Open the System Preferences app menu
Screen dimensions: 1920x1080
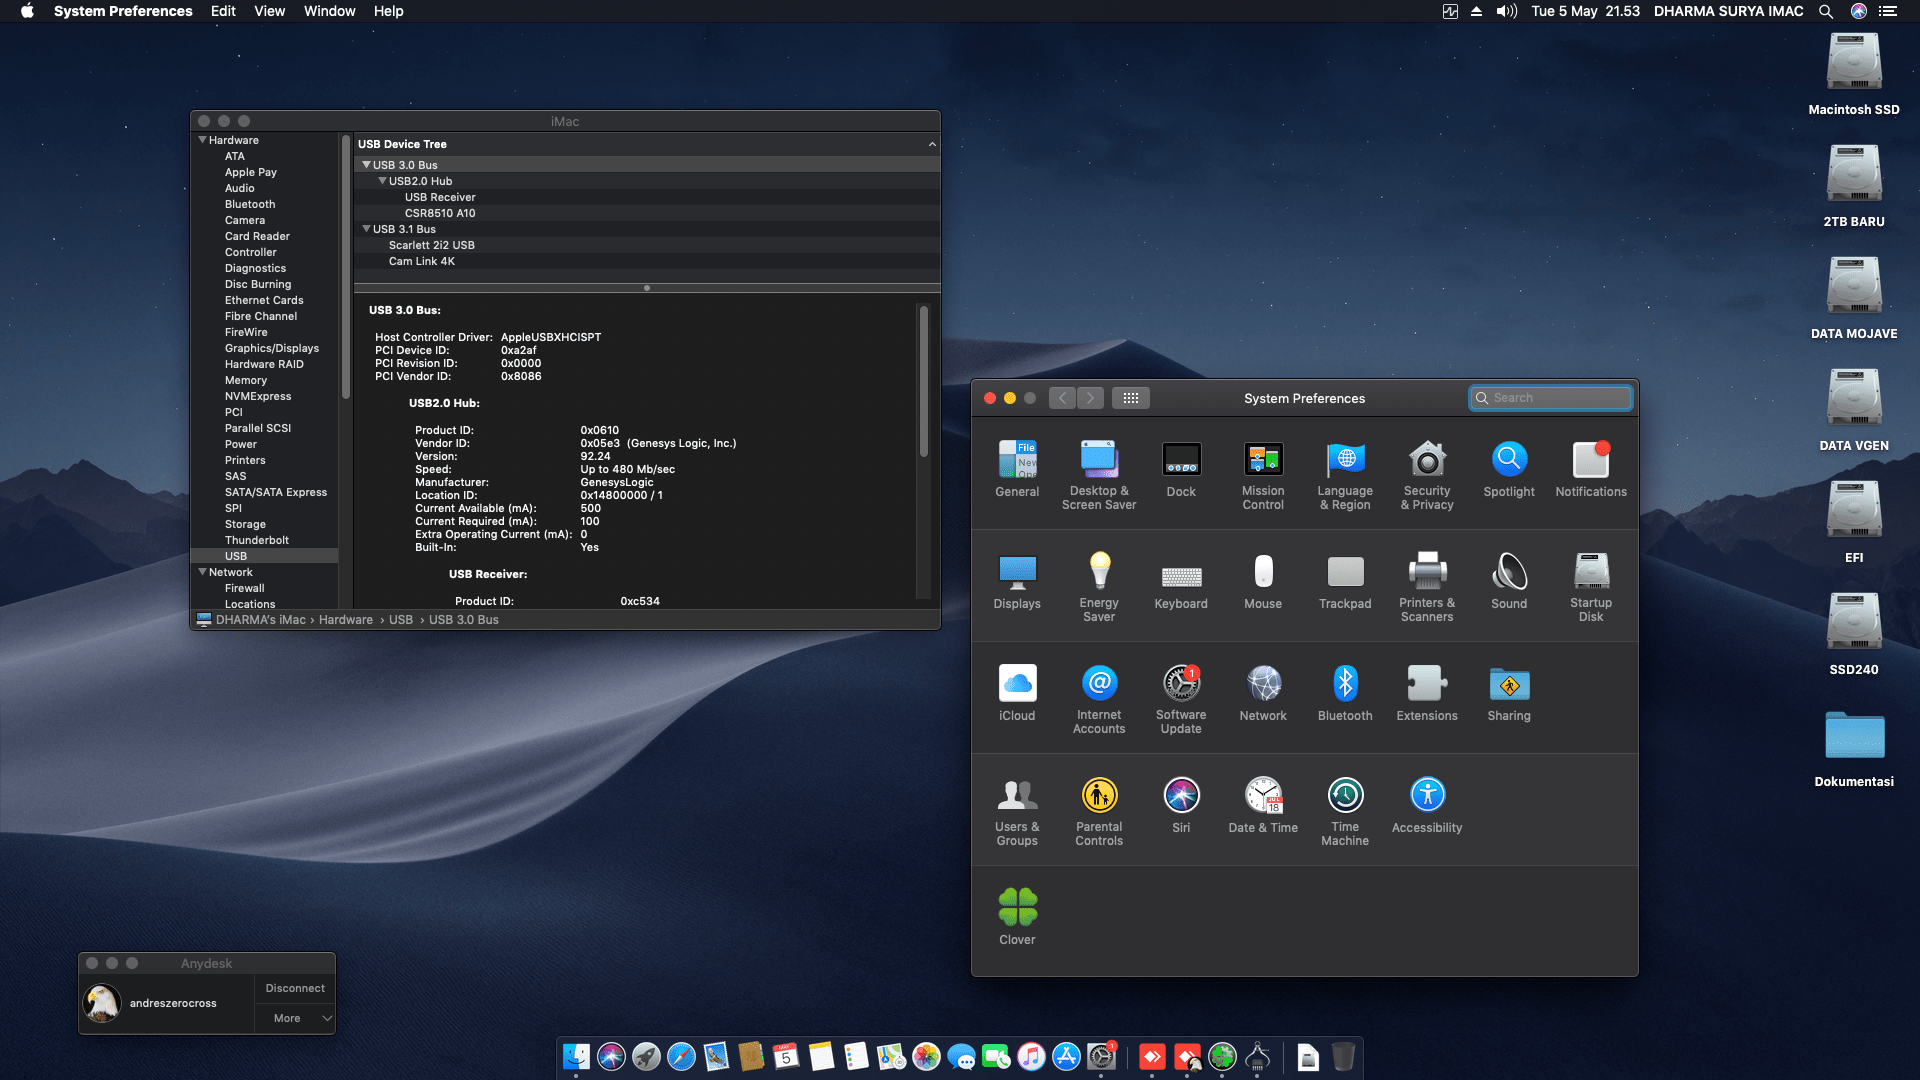coord(123,11)
